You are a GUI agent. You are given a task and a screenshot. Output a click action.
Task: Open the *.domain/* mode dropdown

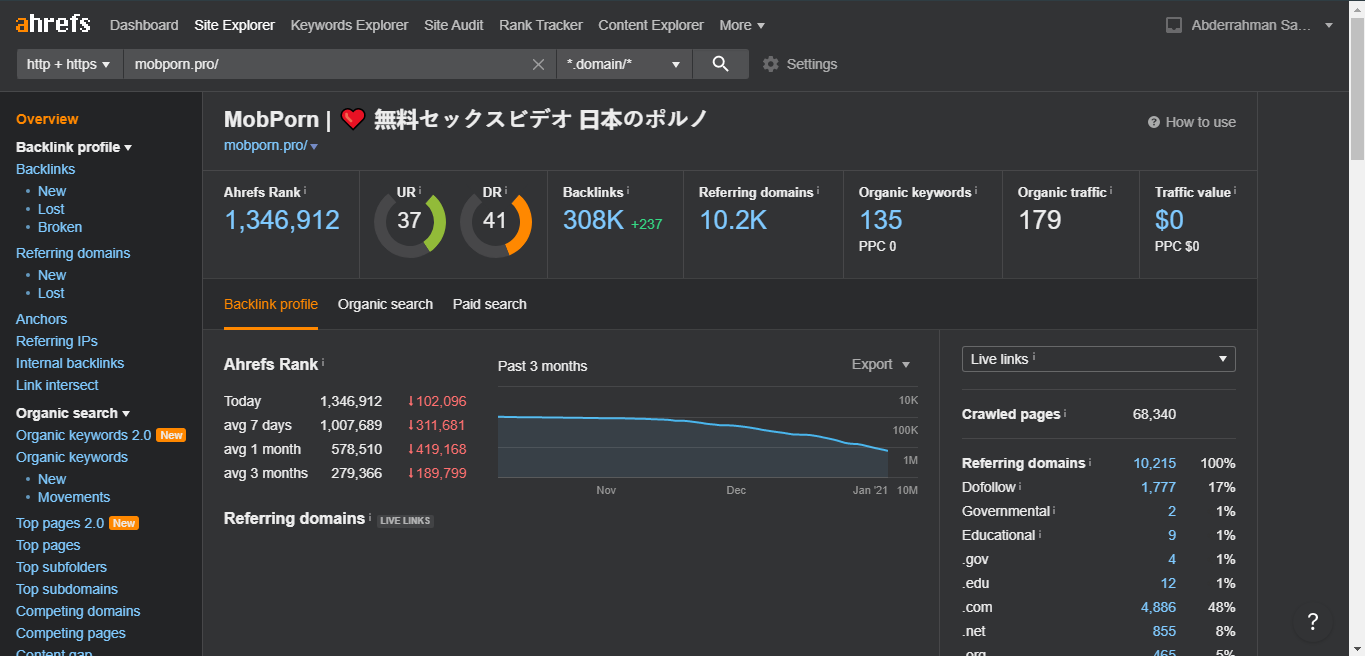click(623, 64)
